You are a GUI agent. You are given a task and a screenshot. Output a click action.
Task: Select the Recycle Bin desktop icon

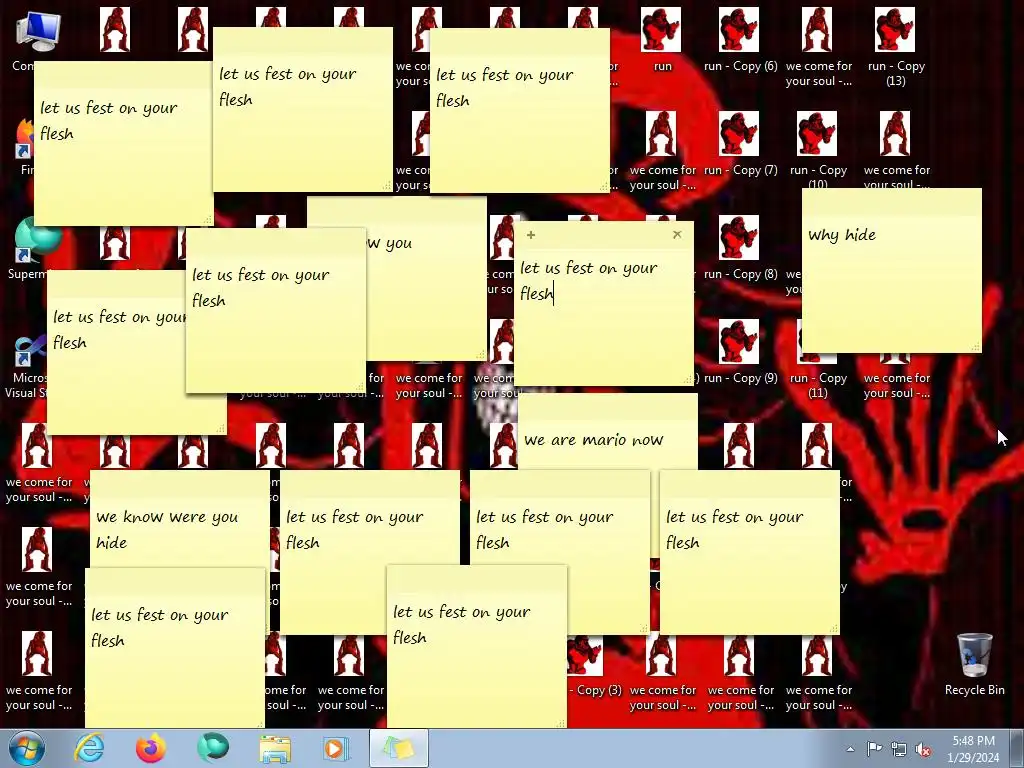pos(974,665)
